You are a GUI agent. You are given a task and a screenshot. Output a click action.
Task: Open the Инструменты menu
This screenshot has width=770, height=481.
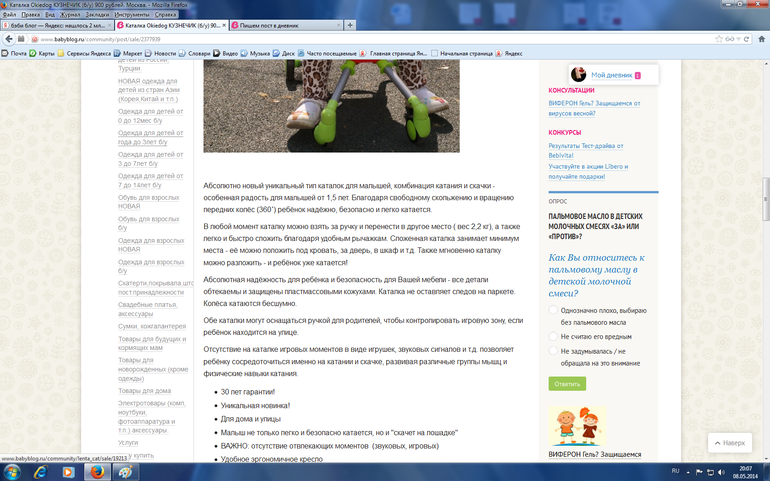coord(132,15)
